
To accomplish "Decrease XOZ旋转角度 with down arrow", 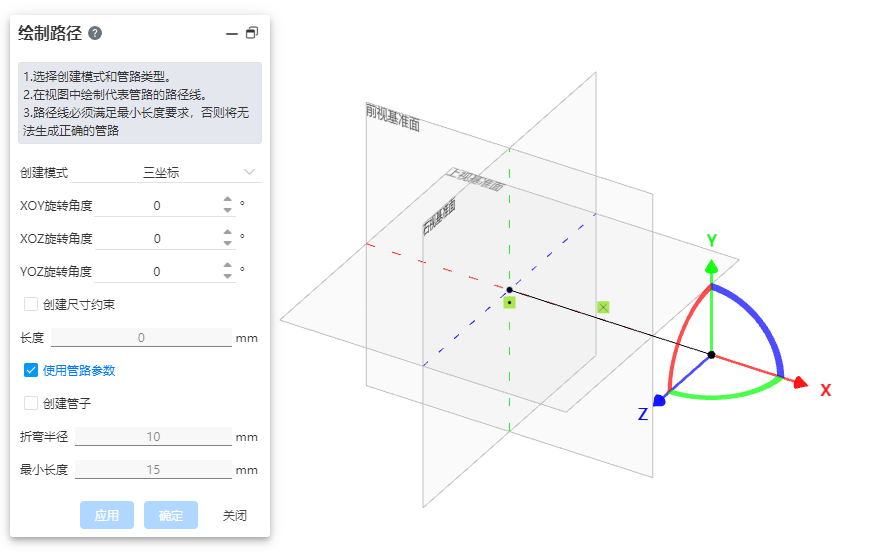I will 228,244.
